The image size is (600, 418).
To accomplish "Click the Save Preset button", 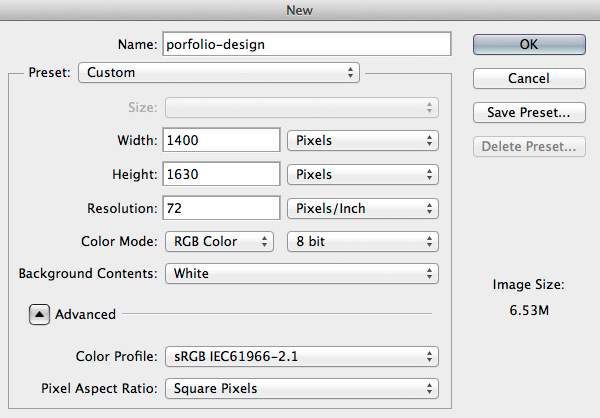I will click(528, 112).
